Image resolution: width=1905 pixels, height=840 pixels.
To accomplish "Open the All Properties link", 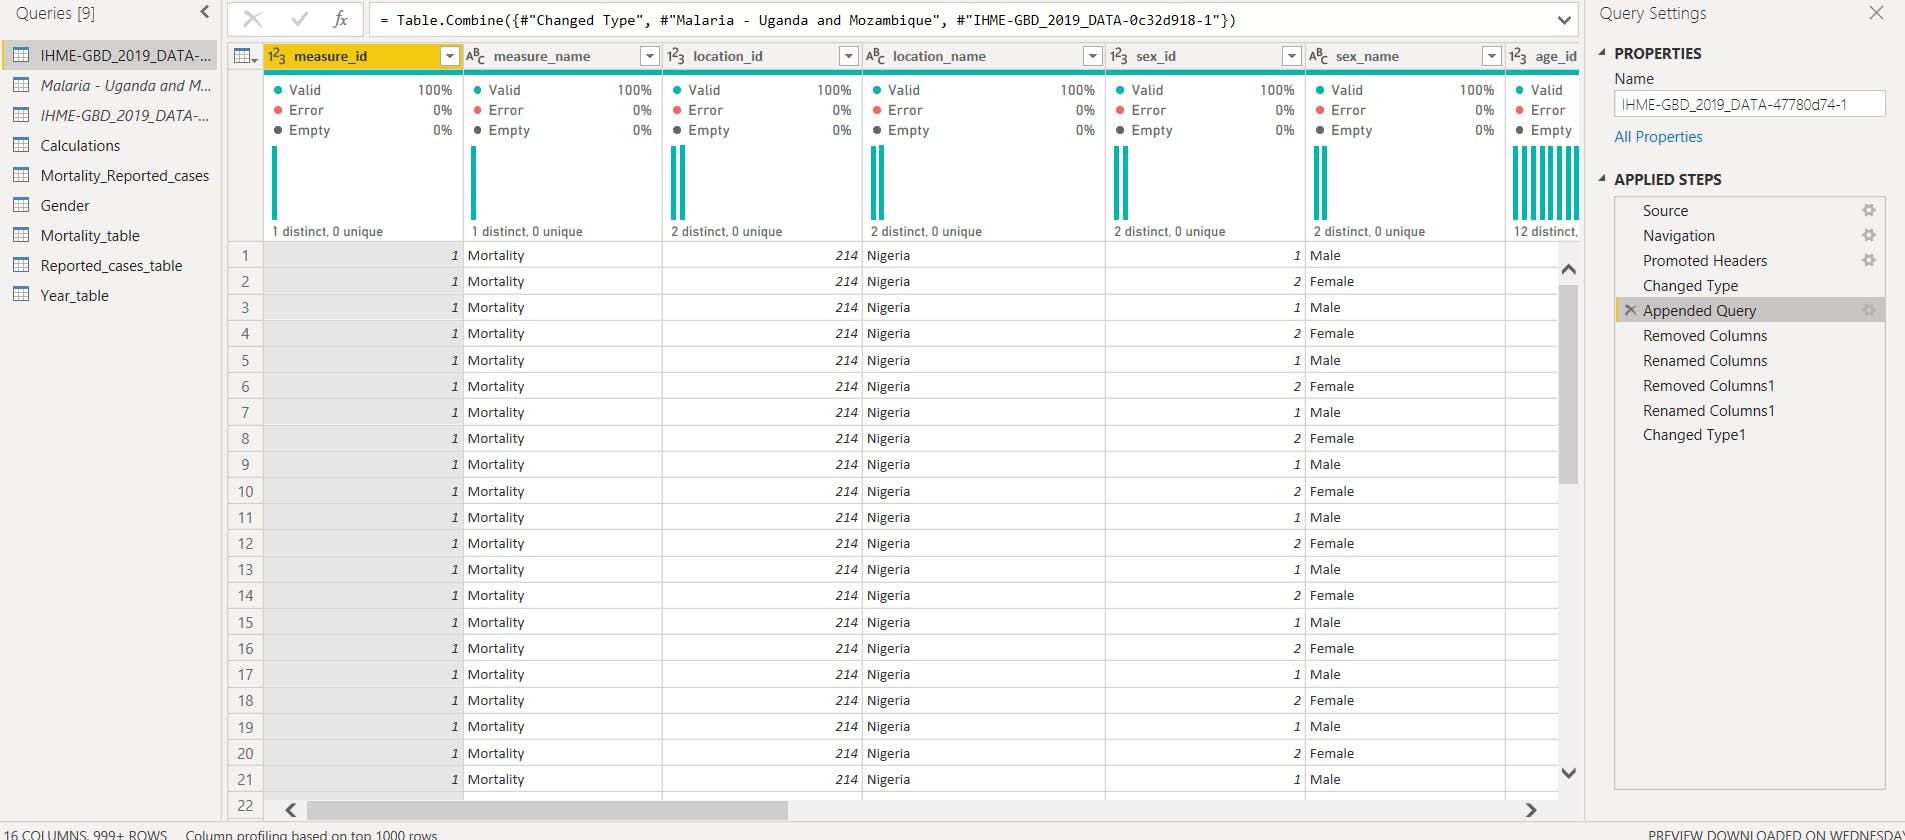I will (x=1658, y=137).
